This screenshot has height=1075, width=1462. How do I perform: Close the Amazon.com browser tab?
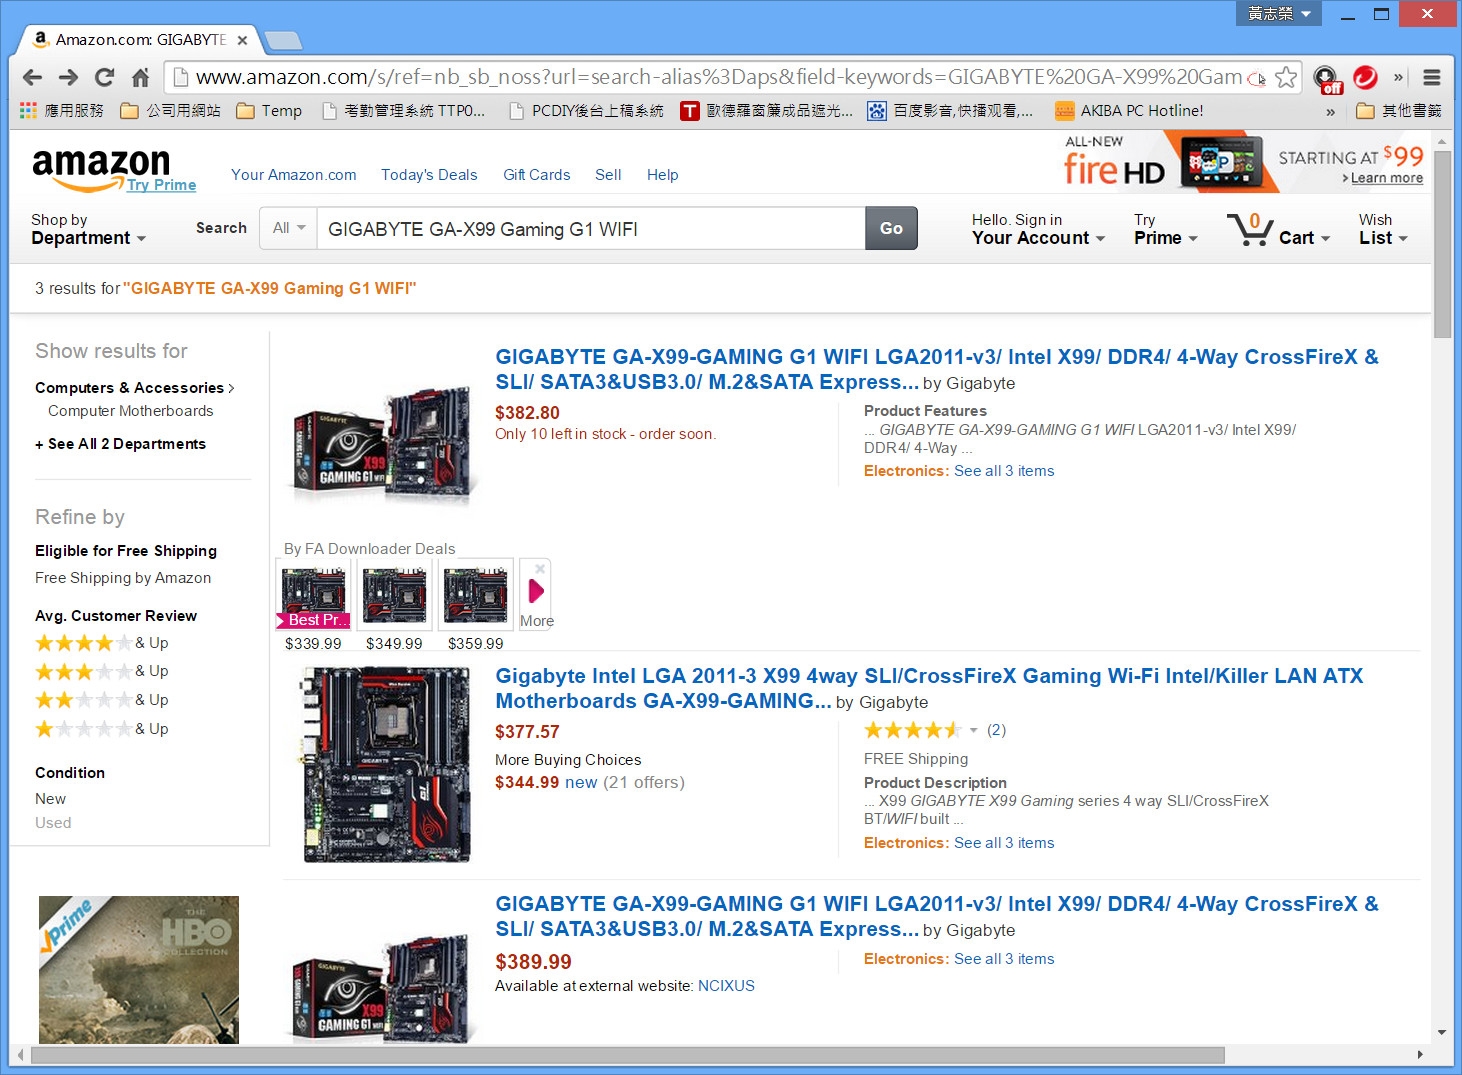[x=242, y=40]
